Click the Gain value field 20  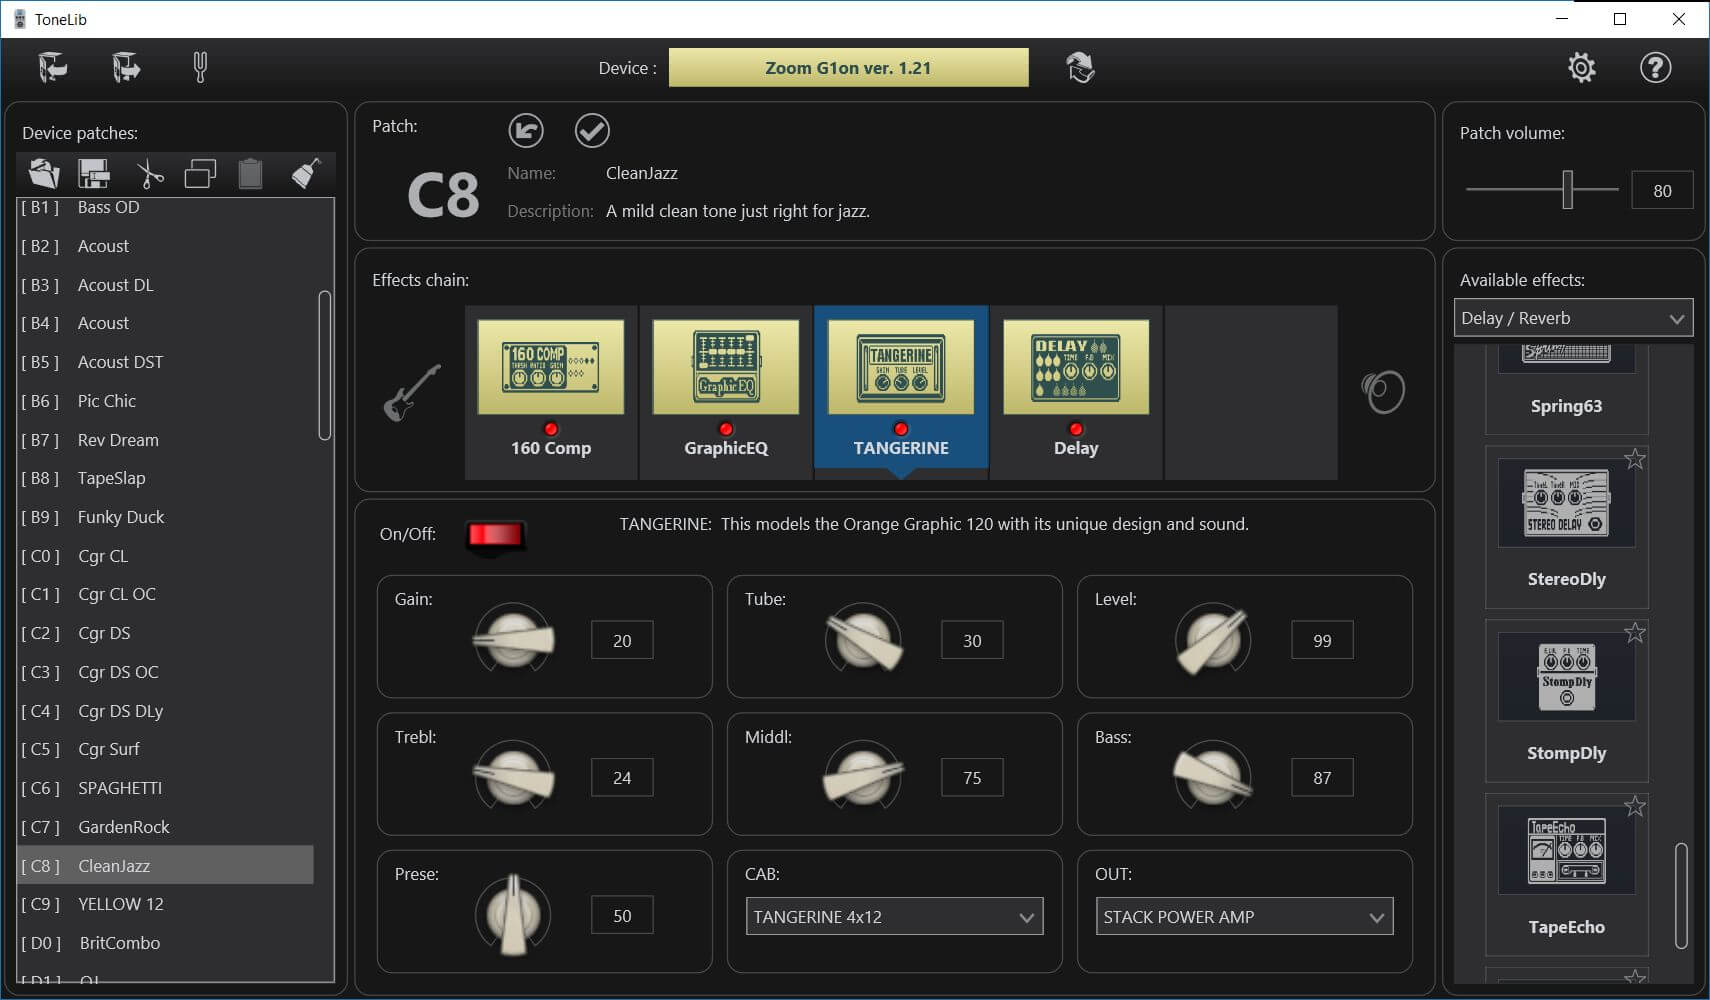point(622,640)
